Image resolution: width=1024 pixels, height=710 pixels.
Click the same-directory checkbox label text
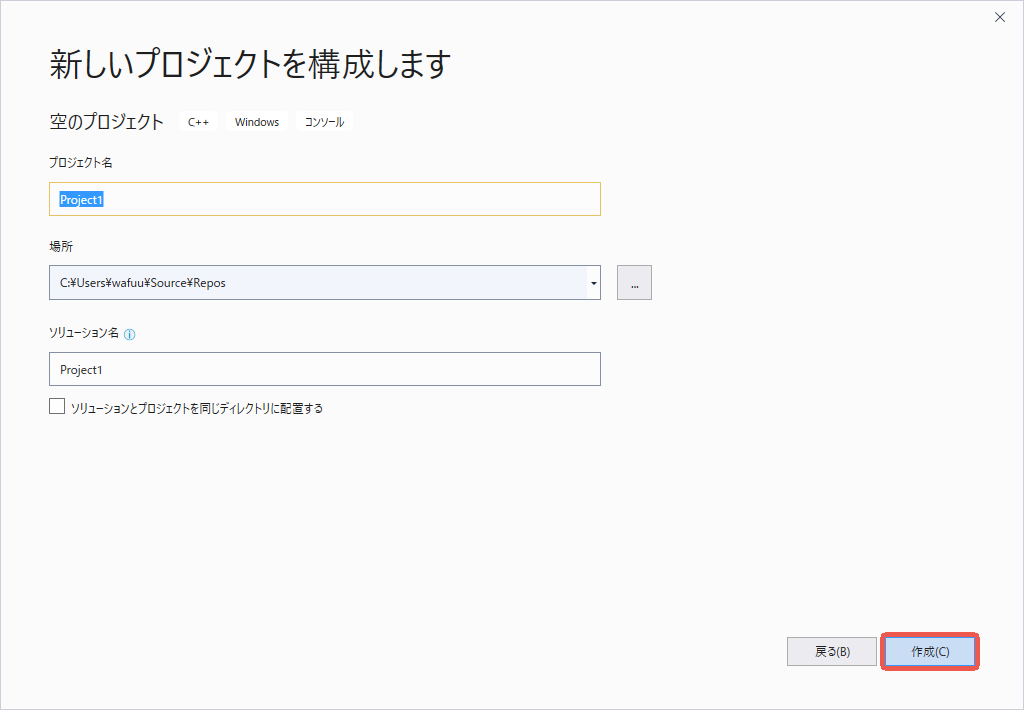[197, 408]
